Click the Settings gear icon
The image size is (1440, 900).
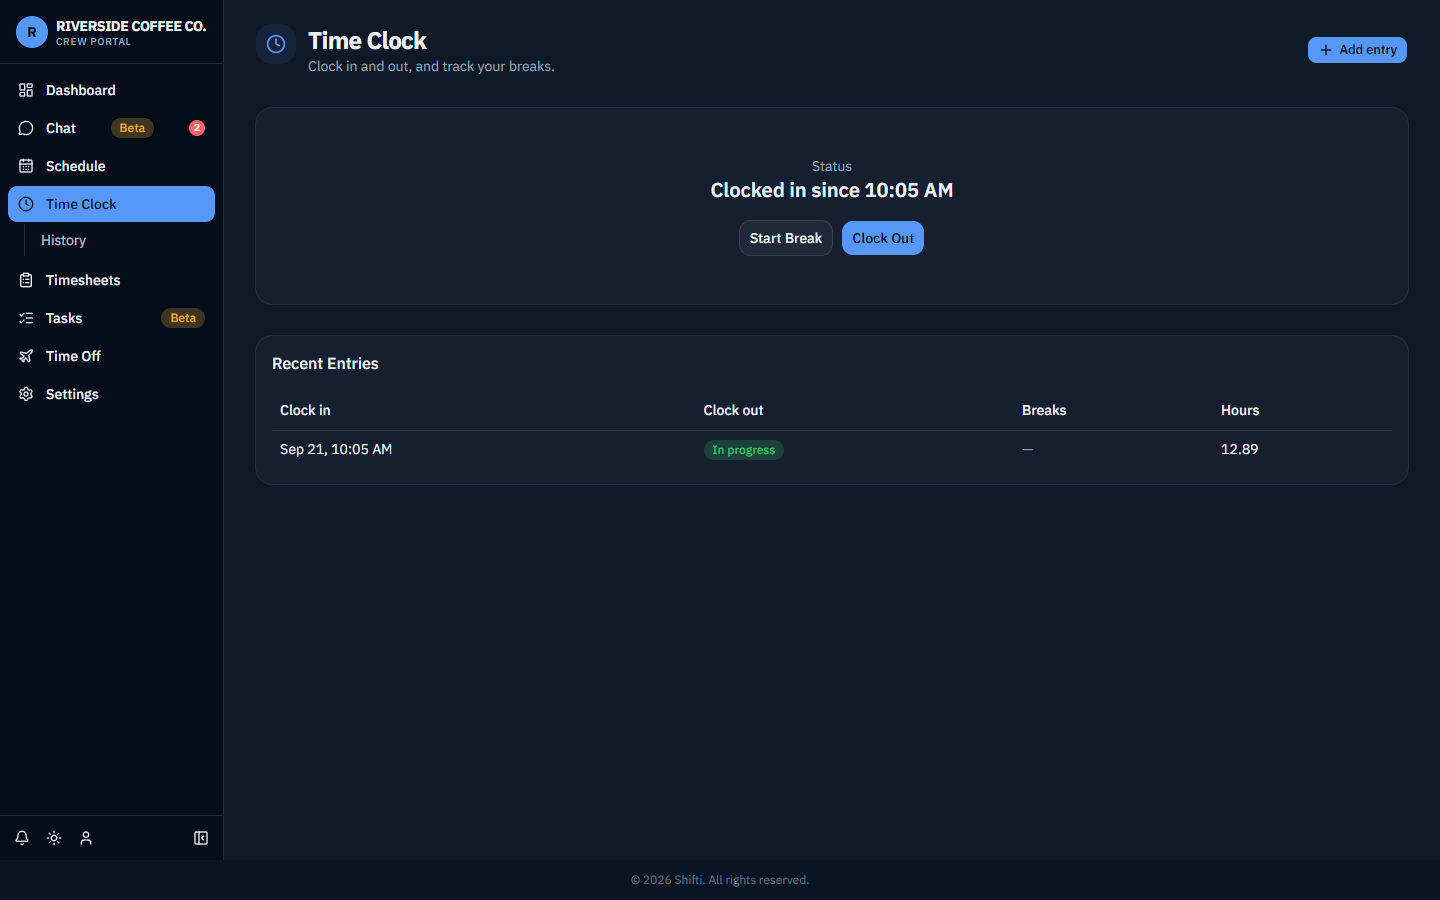(26, 394)
